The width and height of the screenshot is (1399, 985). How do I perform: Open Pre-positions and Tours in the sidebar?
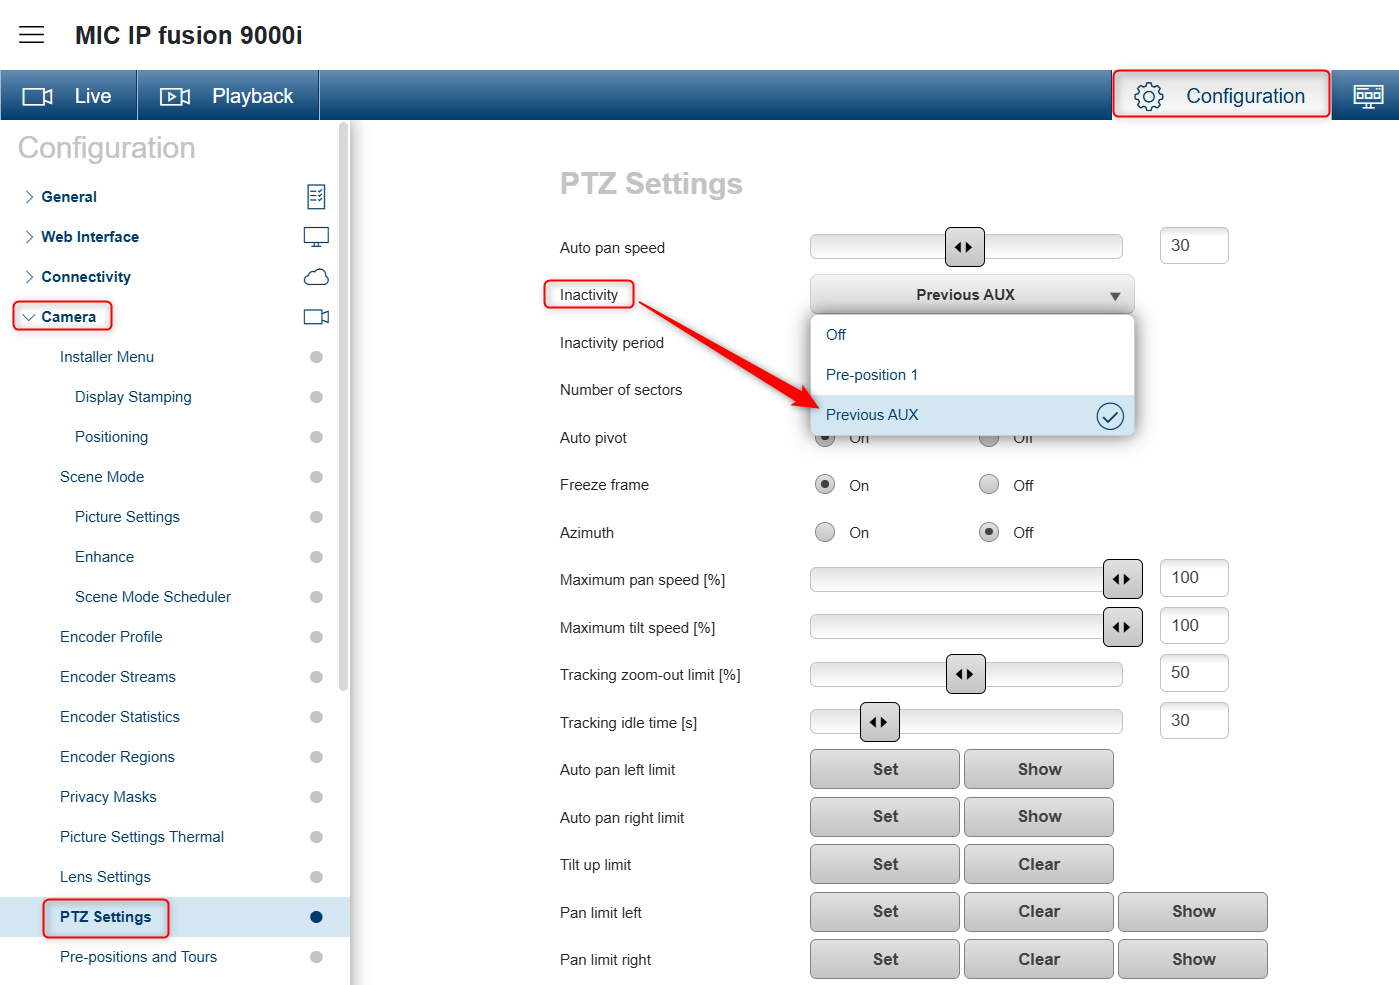pos(138,957)
